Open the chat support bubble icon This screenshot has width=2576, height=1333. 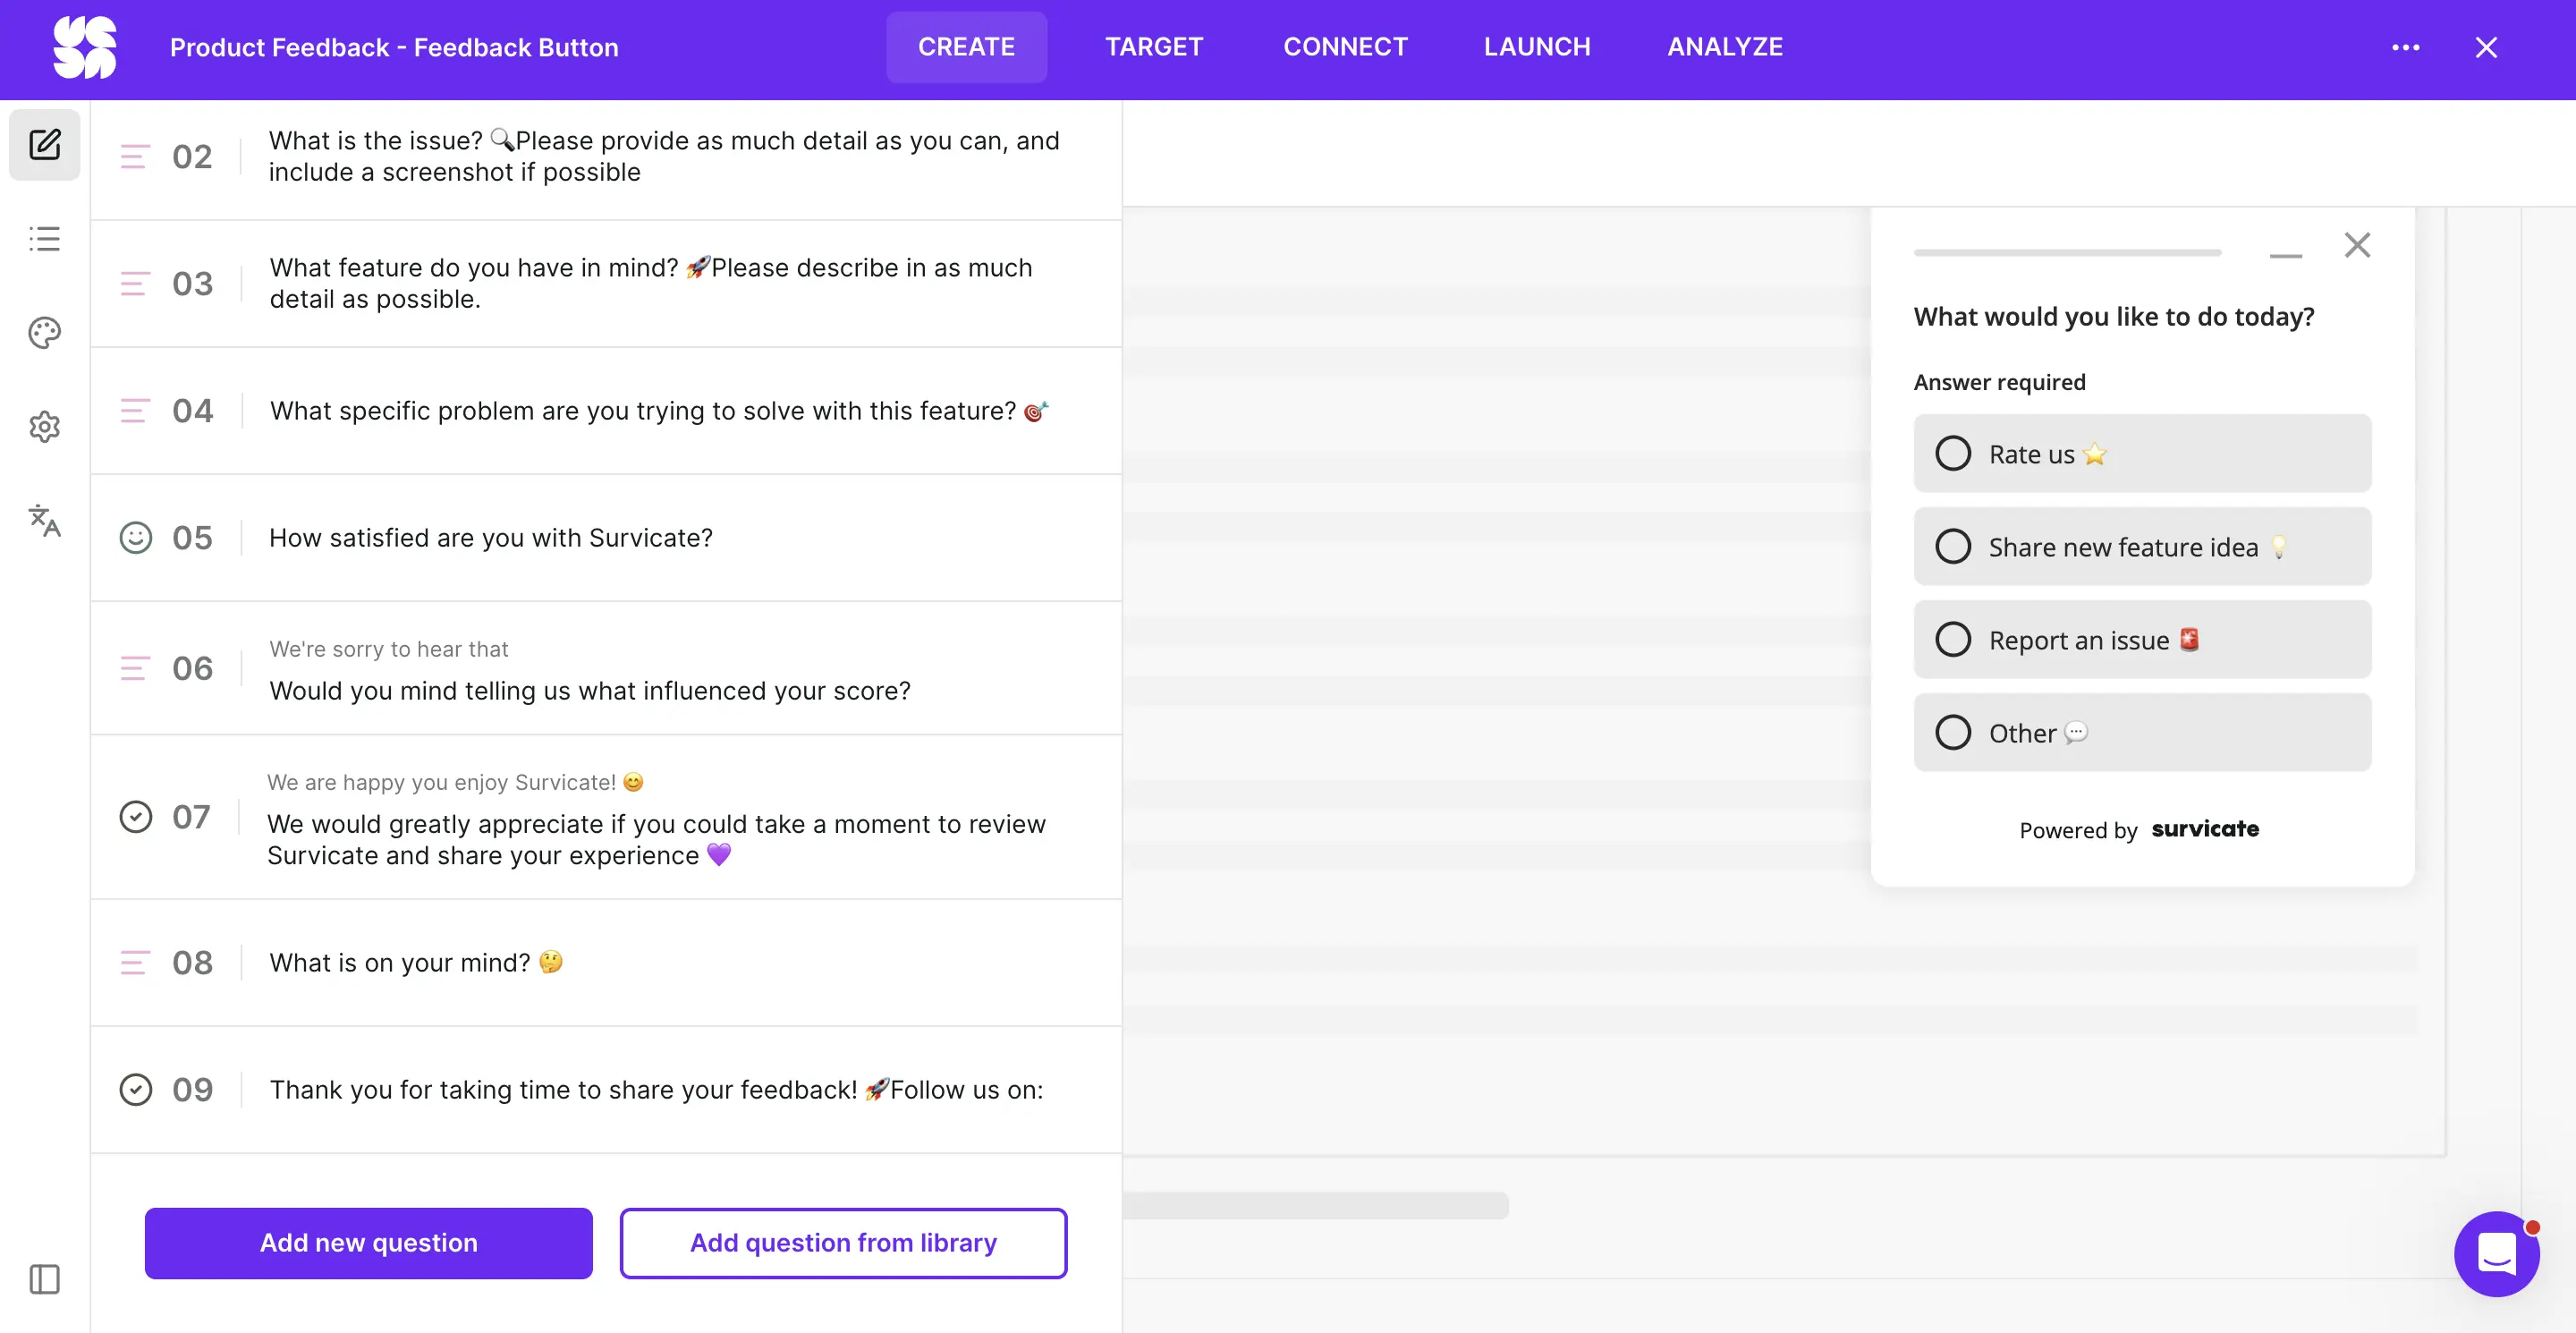click(x=2496, y=1253)
